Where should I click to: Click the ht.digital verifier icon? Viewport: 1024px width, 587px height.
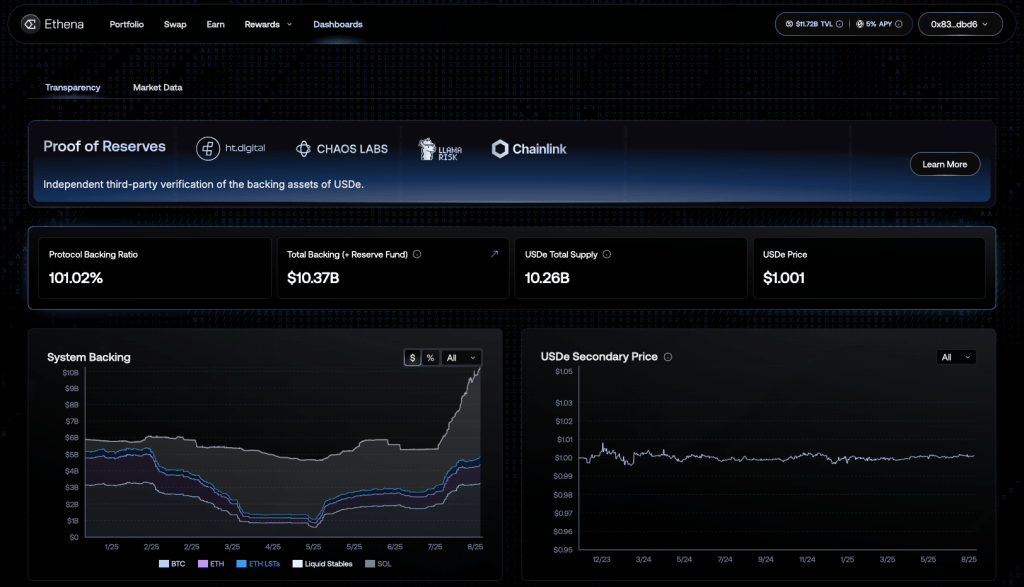click(207, 147)
